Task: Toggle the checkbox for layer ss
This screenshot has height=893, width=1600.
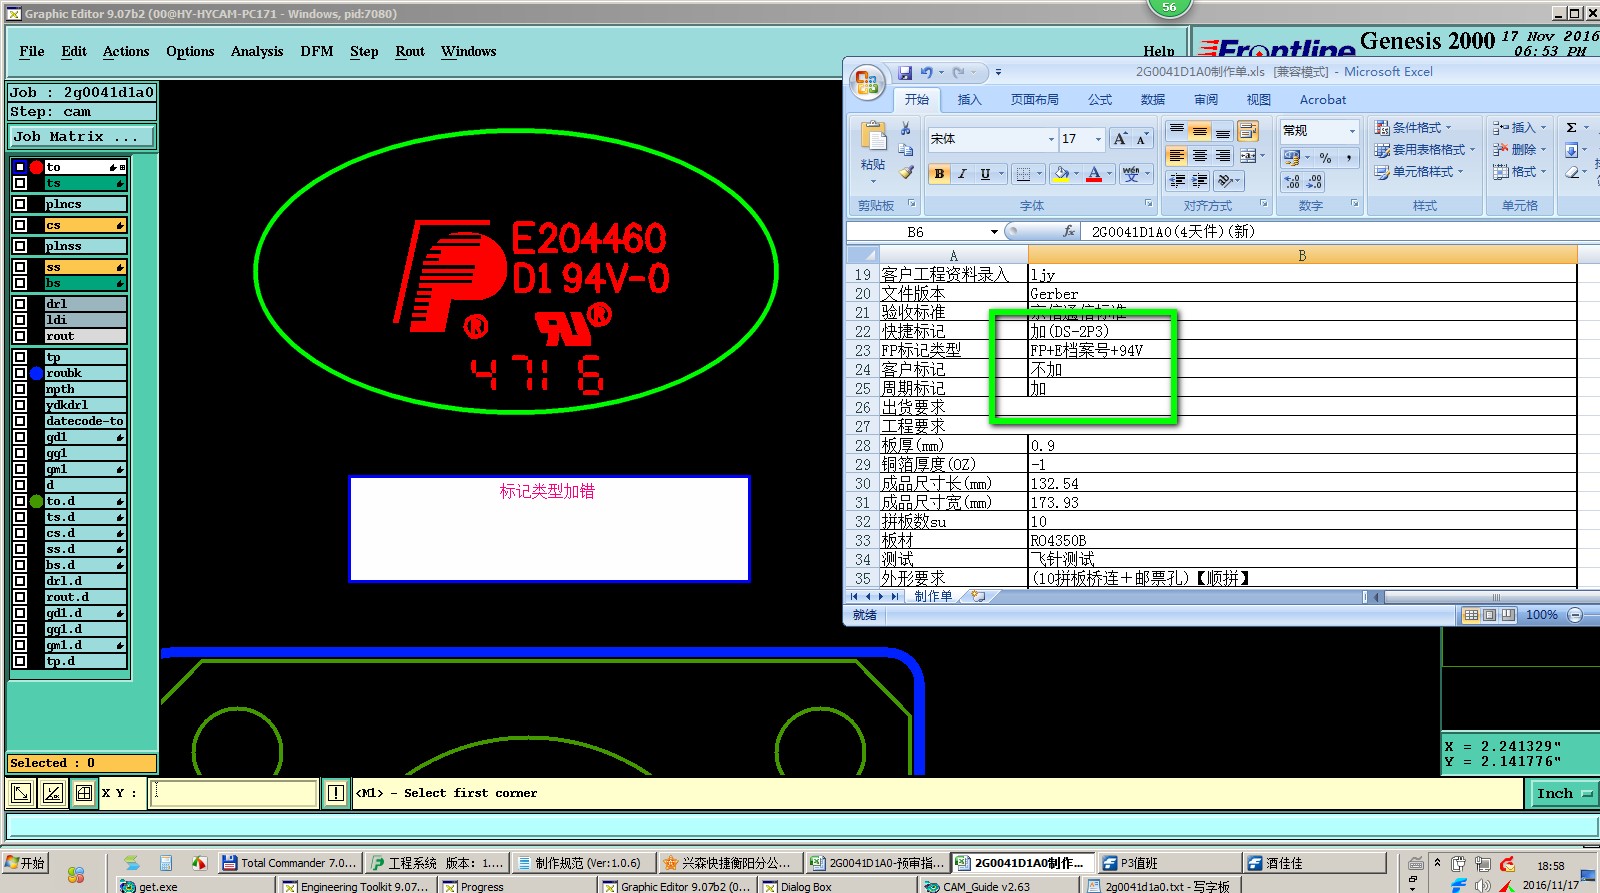Action: click(x=20, y=267)
